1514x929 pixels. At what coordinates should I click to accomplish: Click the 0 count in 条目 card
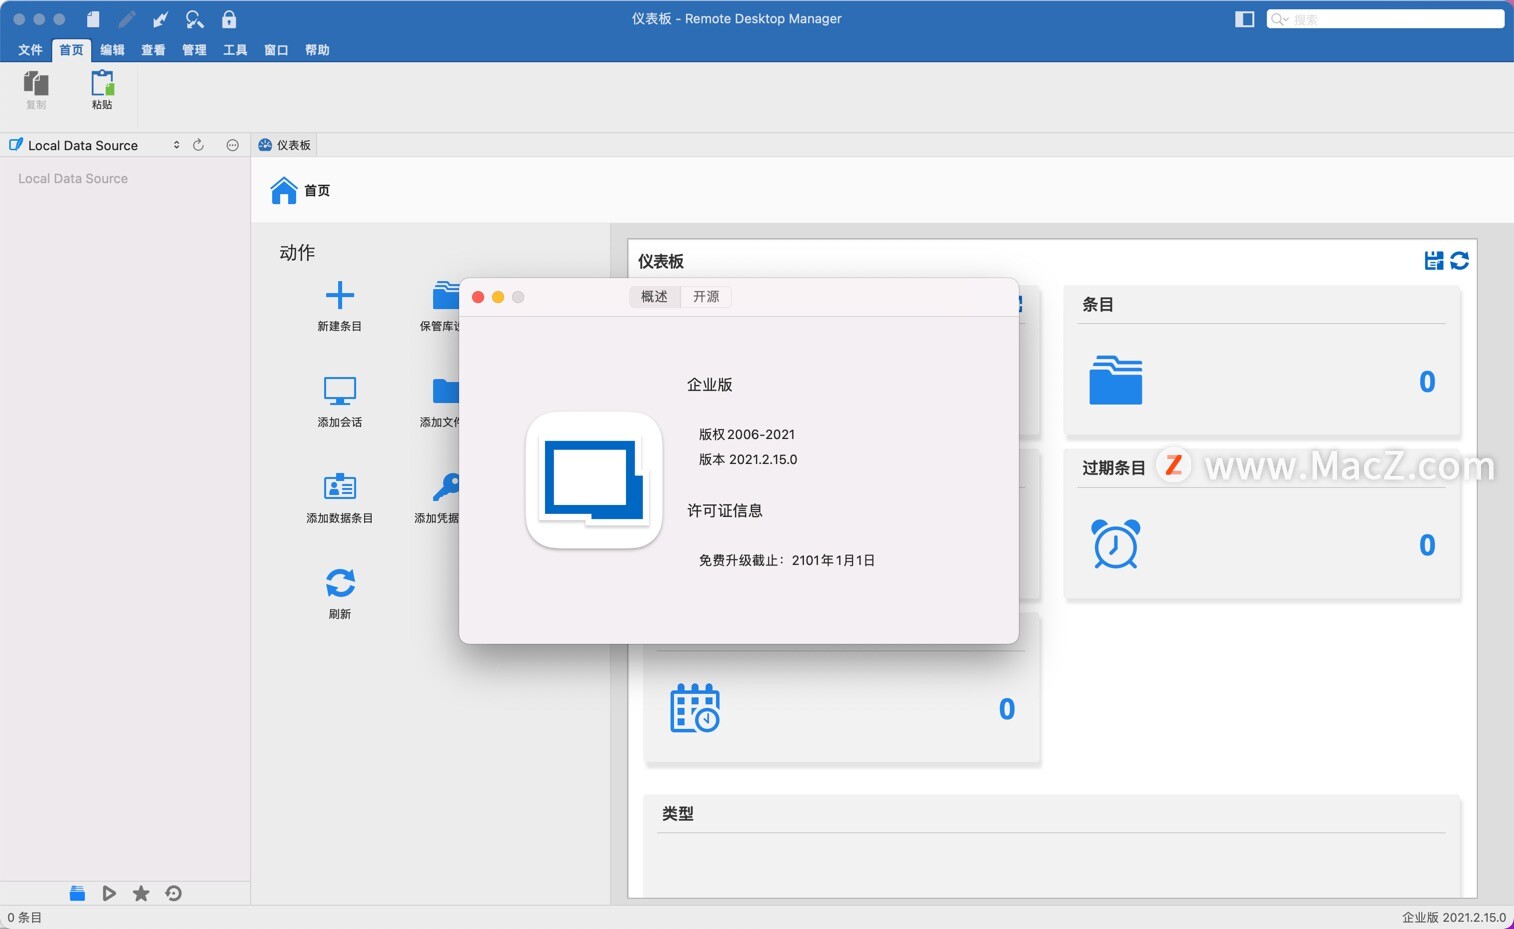click(1427, 381)
